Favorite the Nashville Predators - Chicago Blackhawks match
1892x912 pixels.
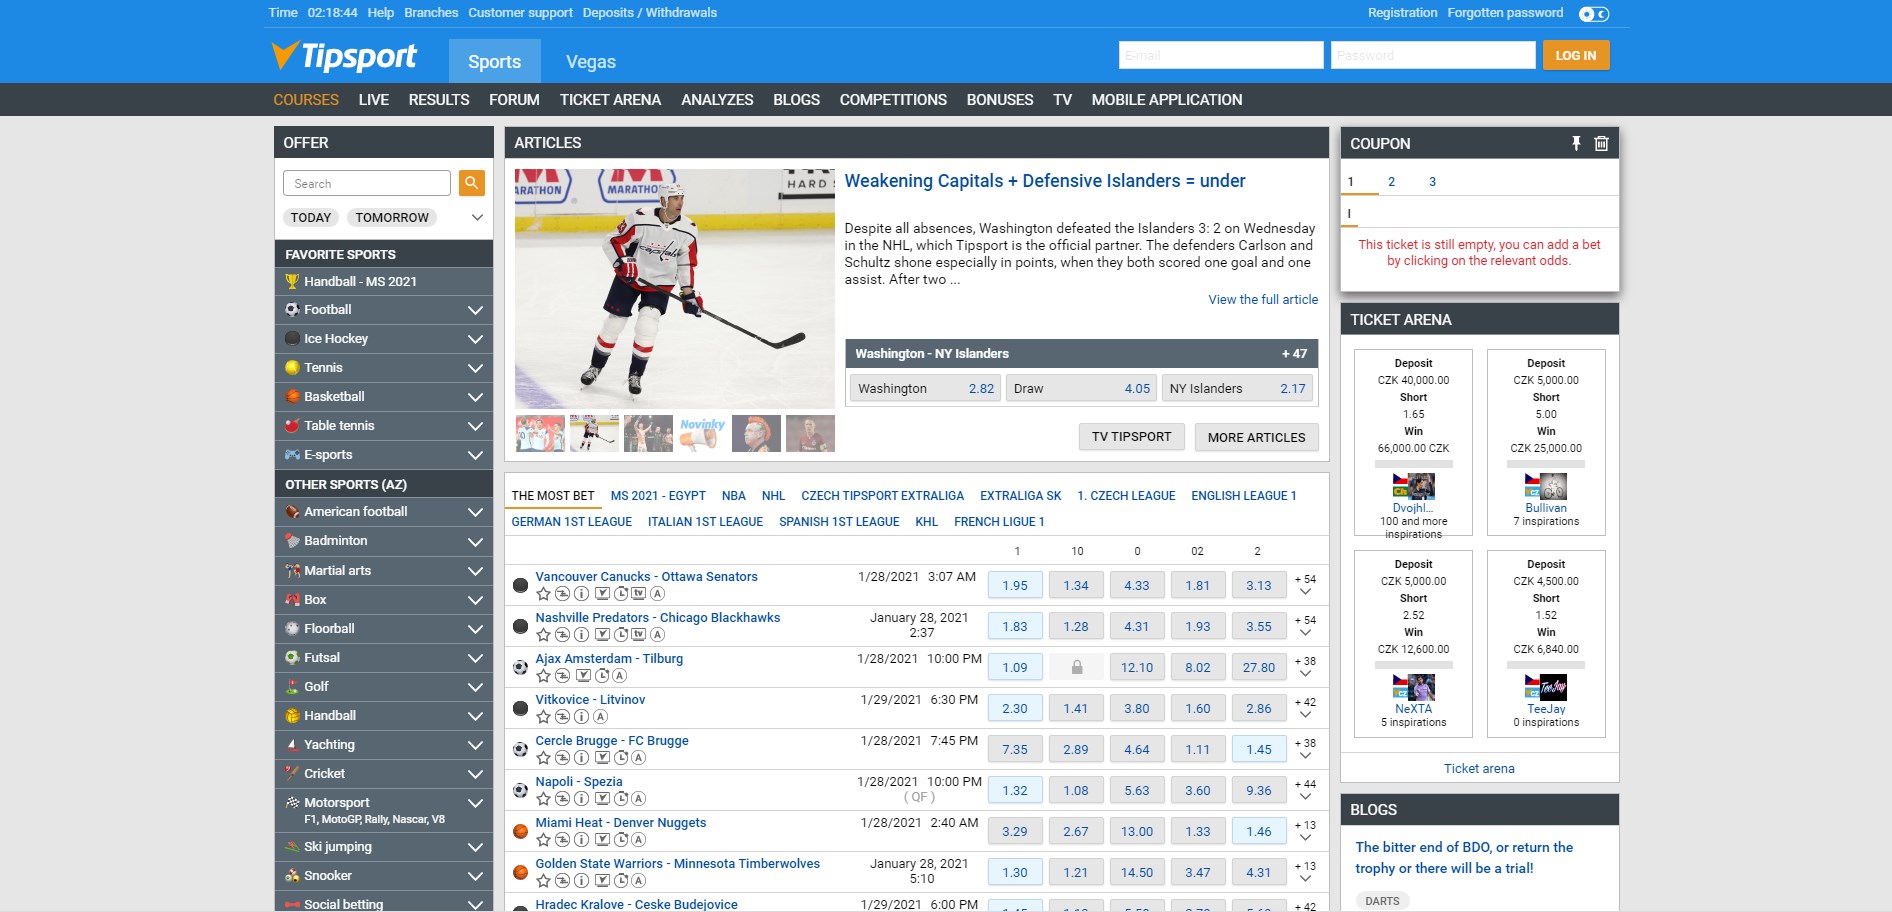tap(543, 634)
